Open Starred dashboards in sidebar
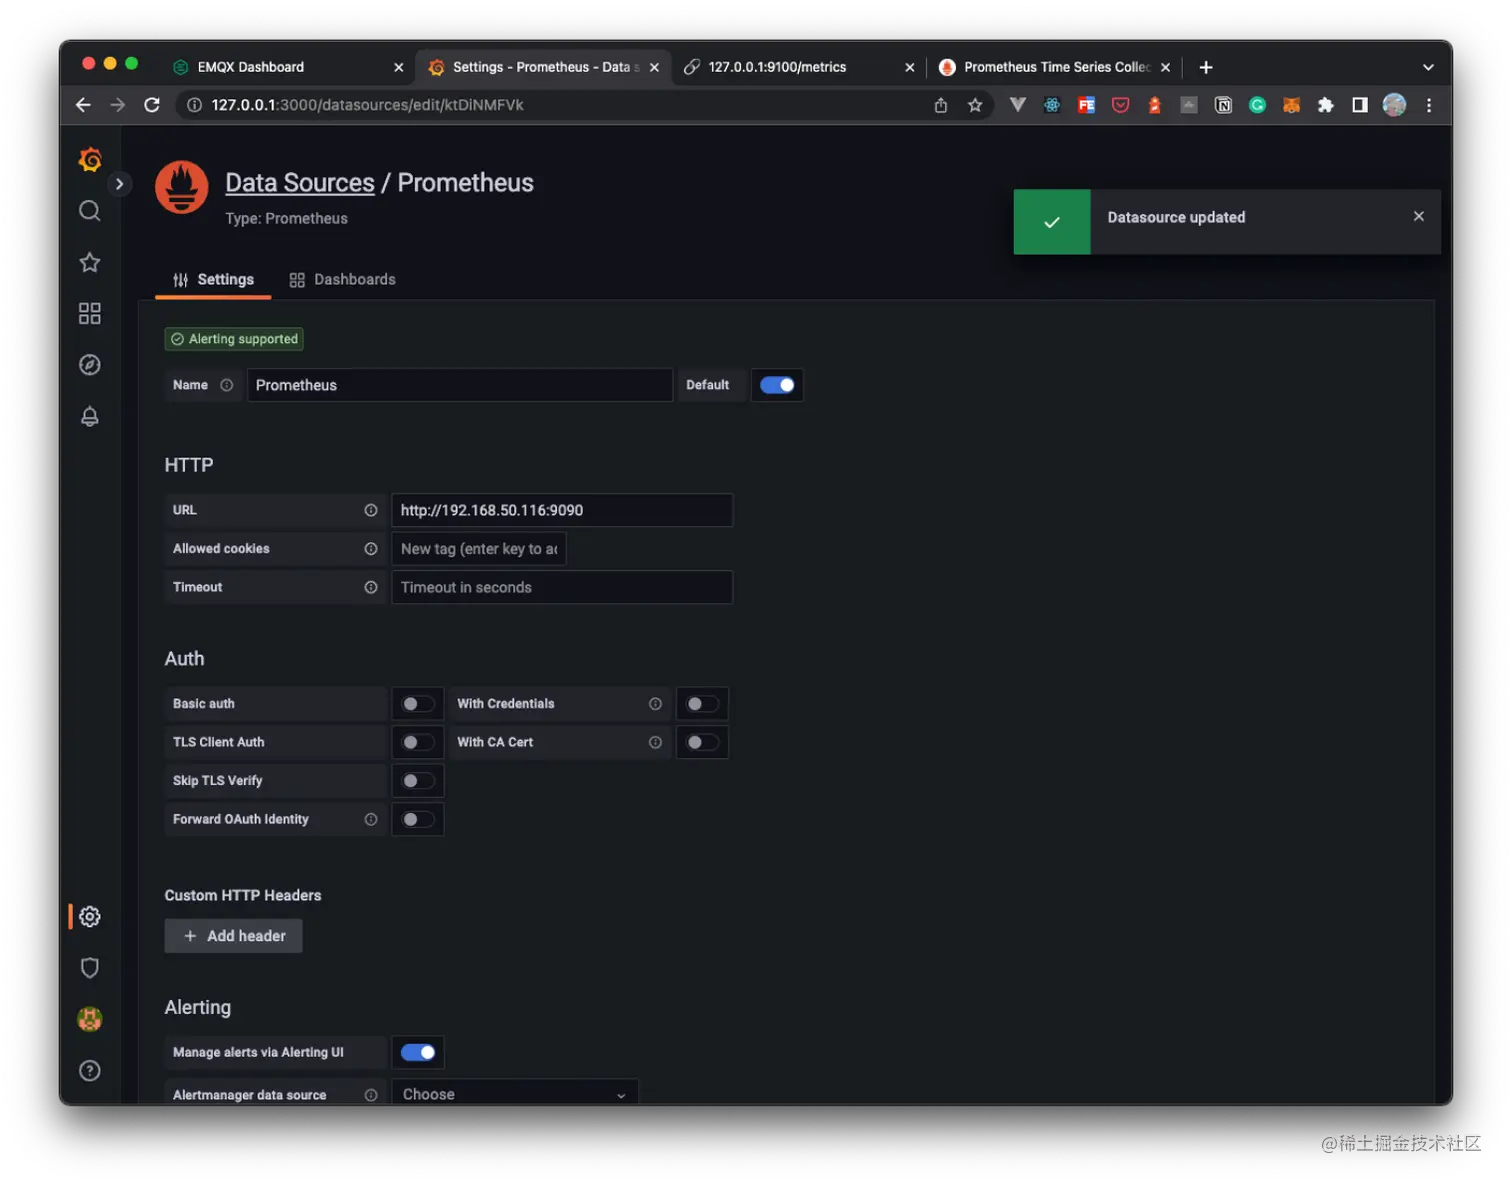Viewport: 1512px width, 1184px height. click(89, 262)
